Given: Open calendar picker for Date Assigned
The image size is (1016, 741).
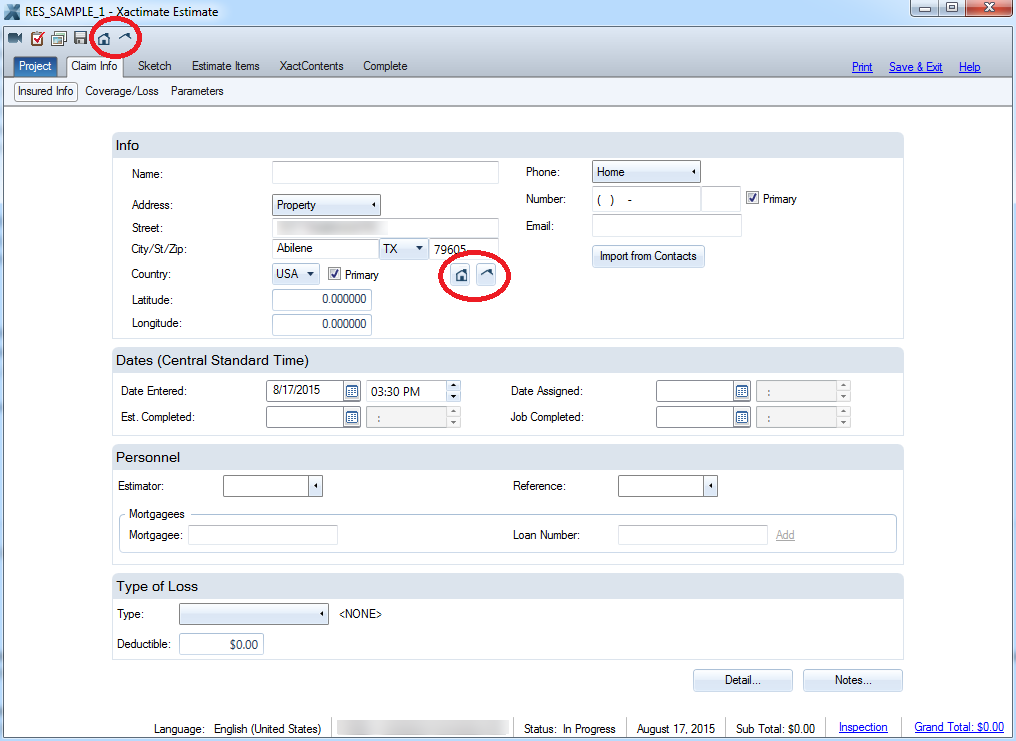Looking at the screenshot, I should [742, 391].
